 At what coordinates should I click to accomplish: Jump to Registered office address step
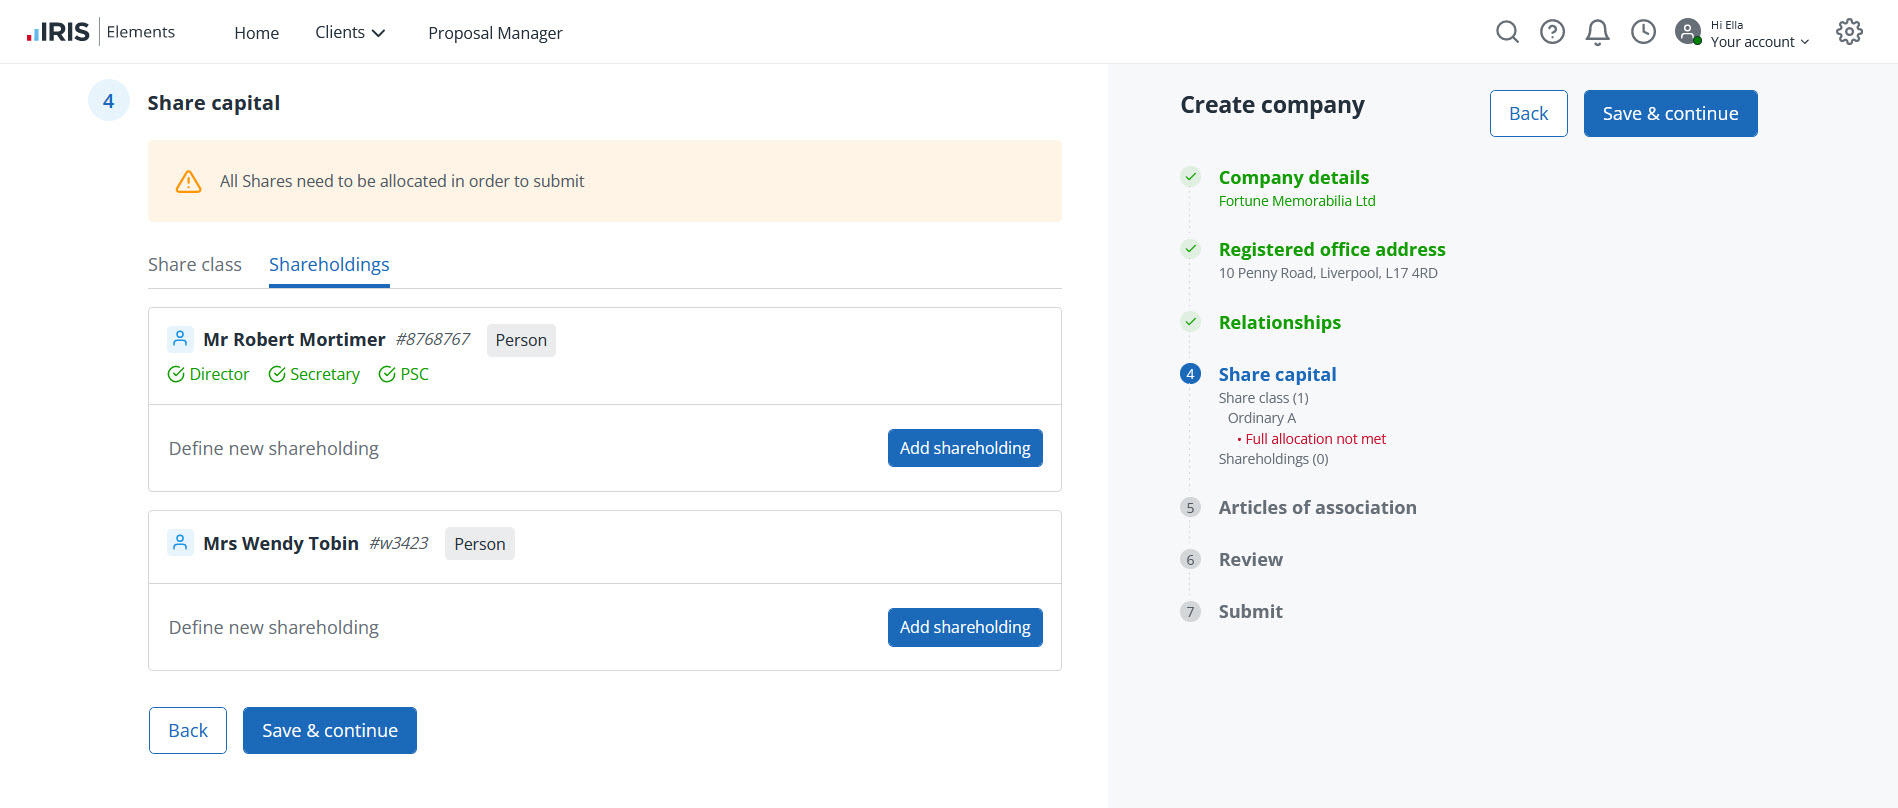pos(1331,249)
